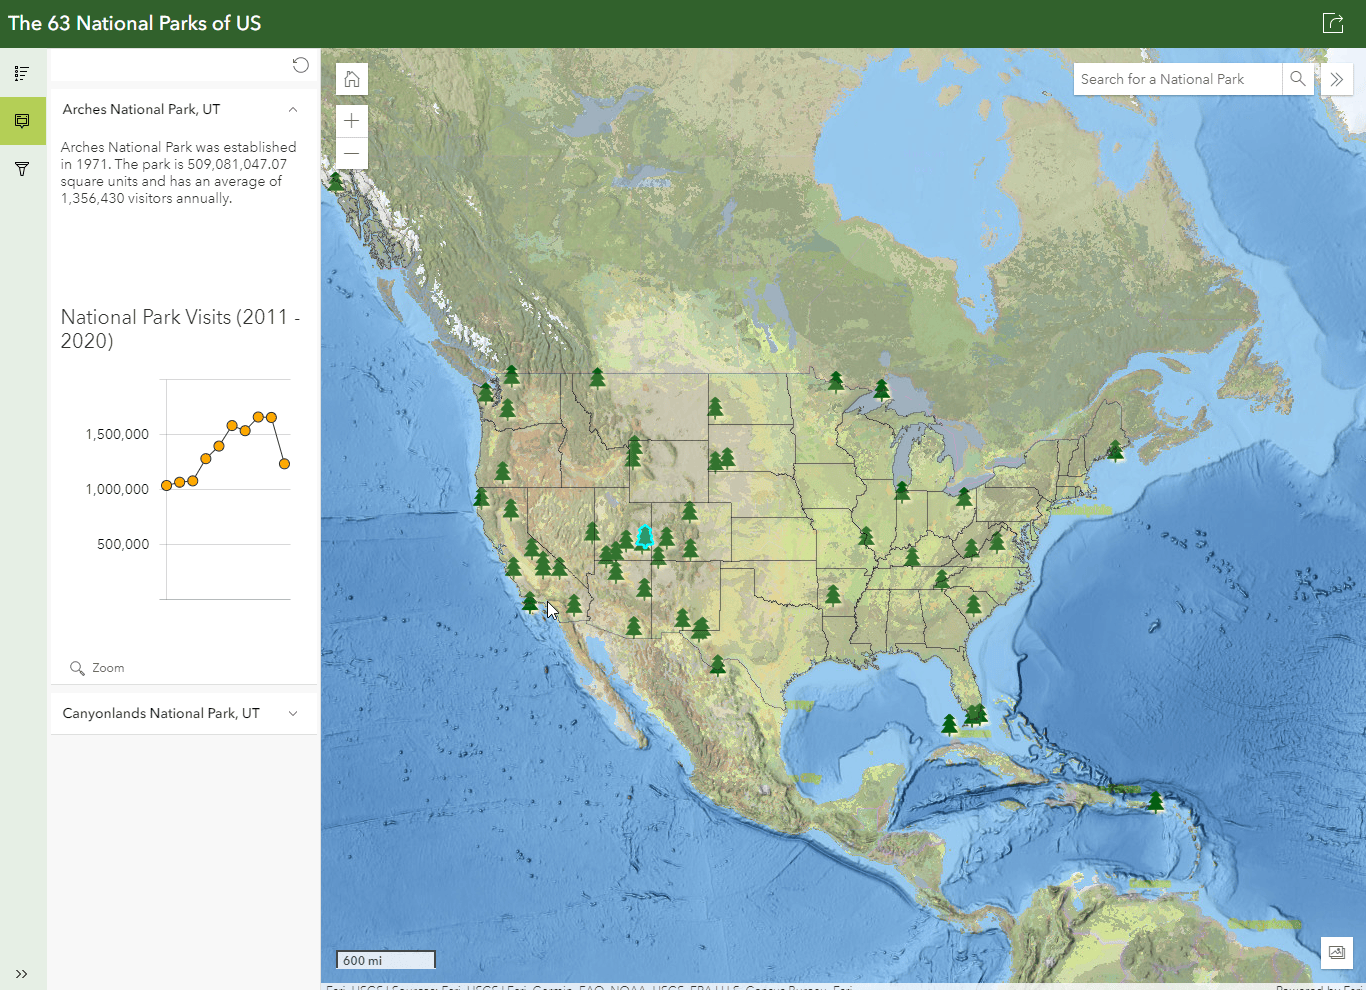The height and width of the screenshot is (990, 1366).
Task: Select the tree marker in the Virgin Islands
Action: coord(1156,801)
